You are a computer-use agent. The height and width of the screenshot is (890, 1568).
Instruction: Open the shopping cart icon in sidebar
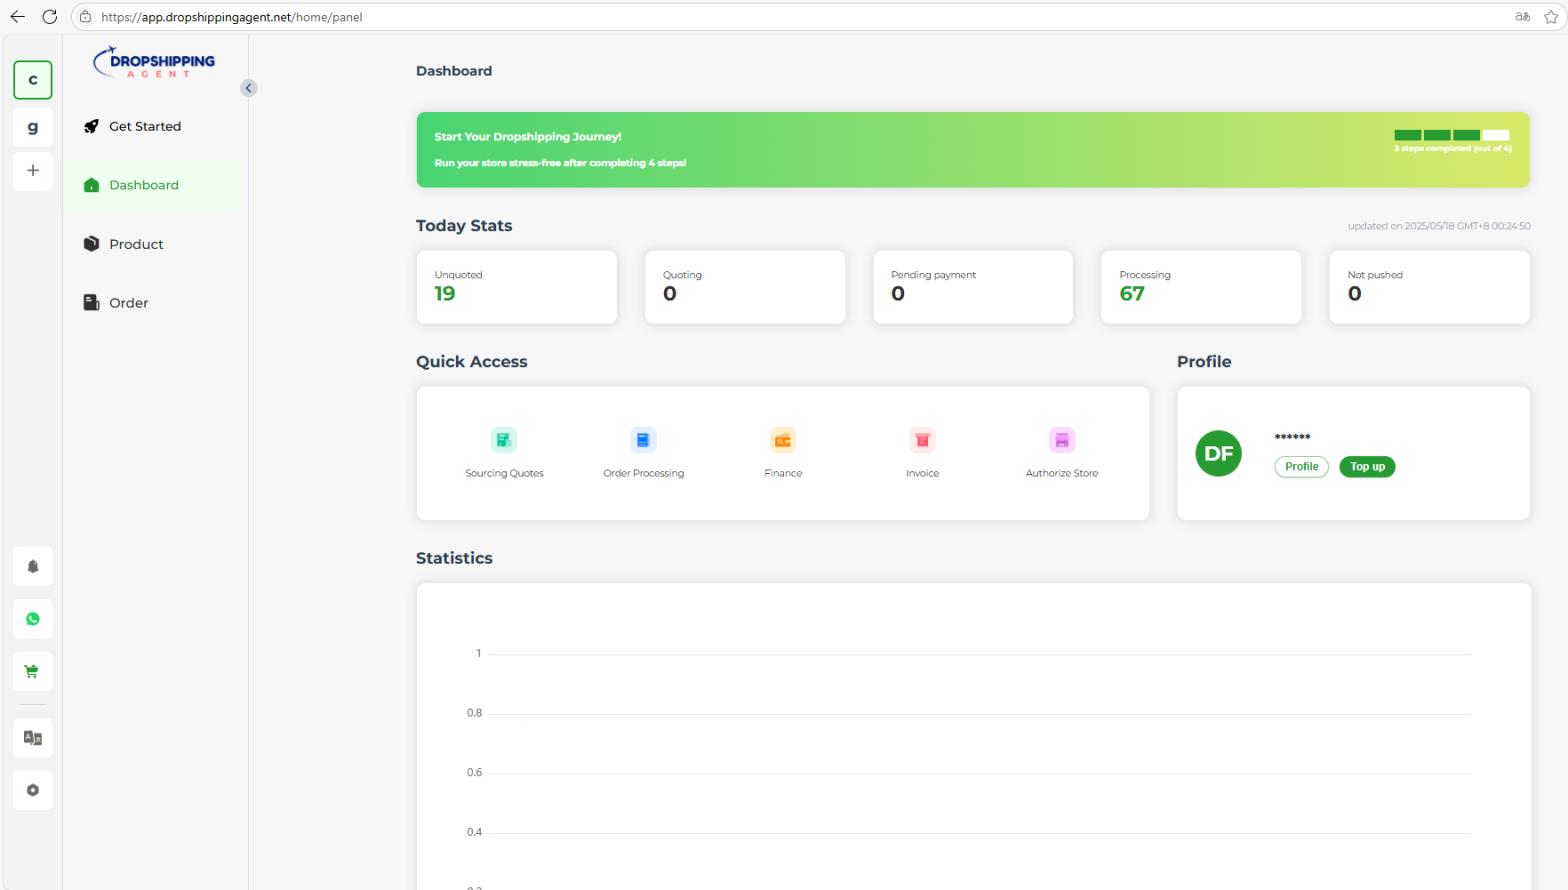click(x=33, y=671)
